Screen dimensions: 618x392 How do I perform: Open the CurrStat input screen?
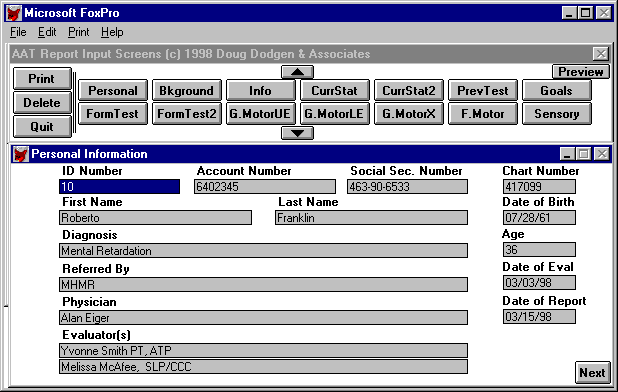(335, 91)
